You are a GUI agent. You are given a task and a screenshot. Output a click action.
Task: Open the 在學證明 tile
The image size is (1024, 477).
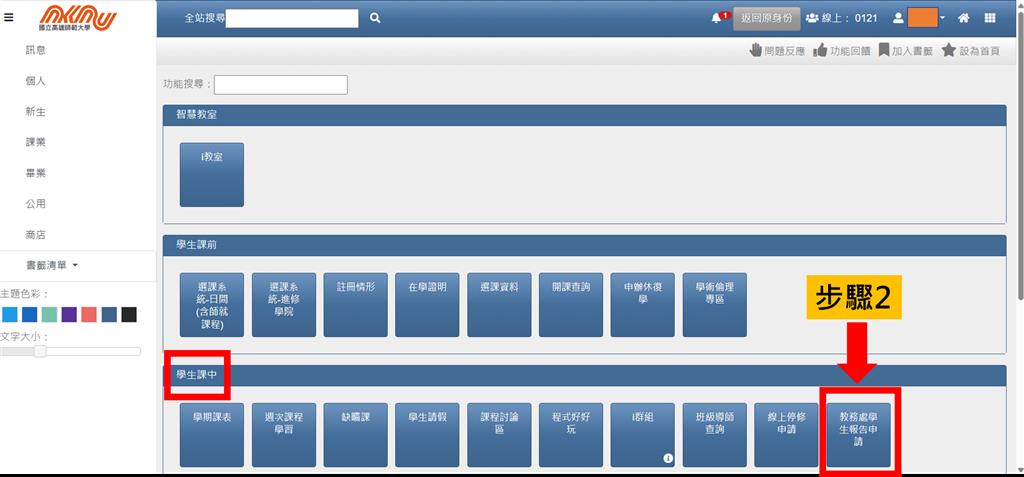coord(427,305)
